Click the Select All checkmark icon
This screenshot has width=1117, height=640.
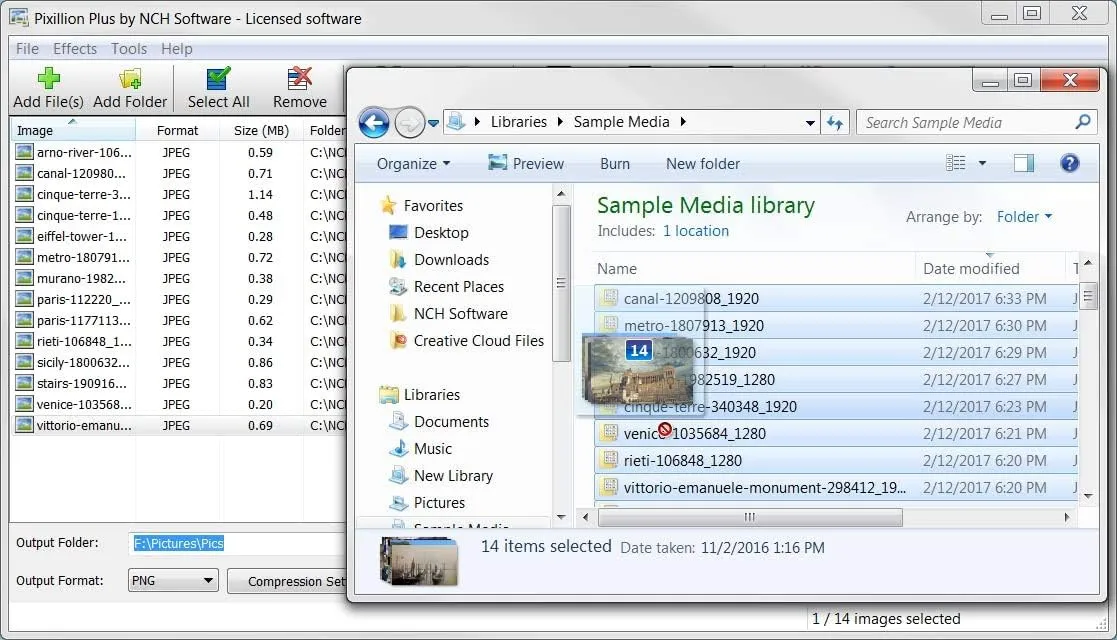click(218, 78)
